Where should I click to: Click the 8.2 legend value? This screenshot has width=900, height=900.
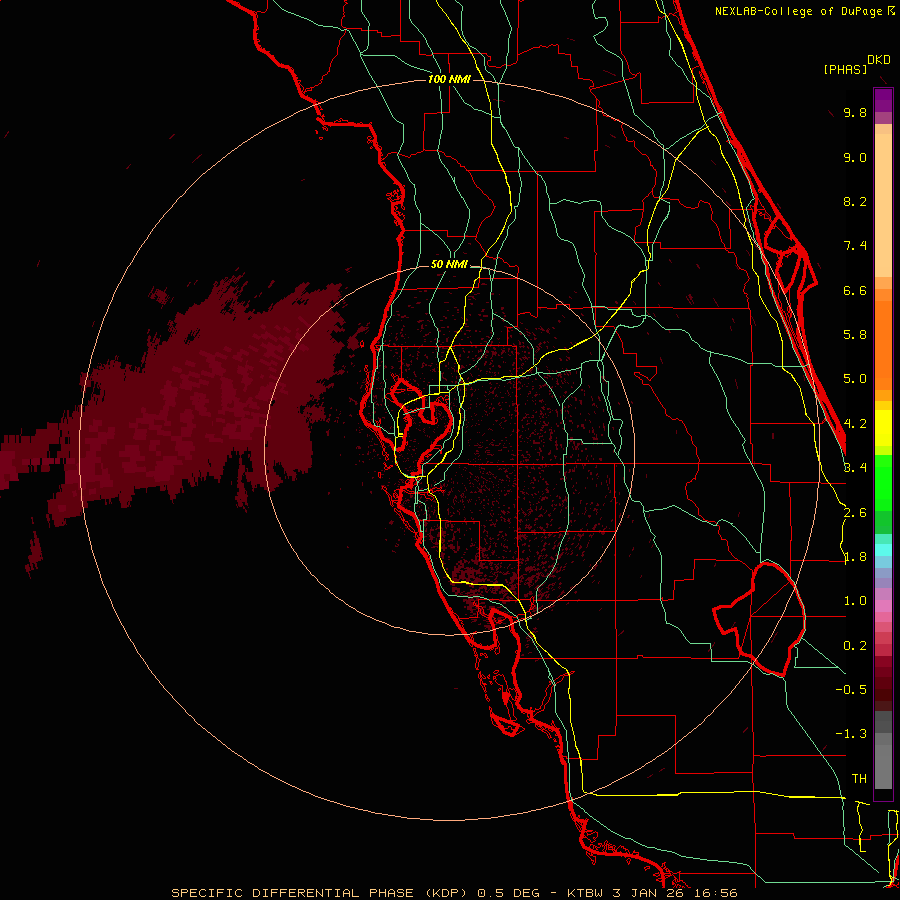(855, 201)
